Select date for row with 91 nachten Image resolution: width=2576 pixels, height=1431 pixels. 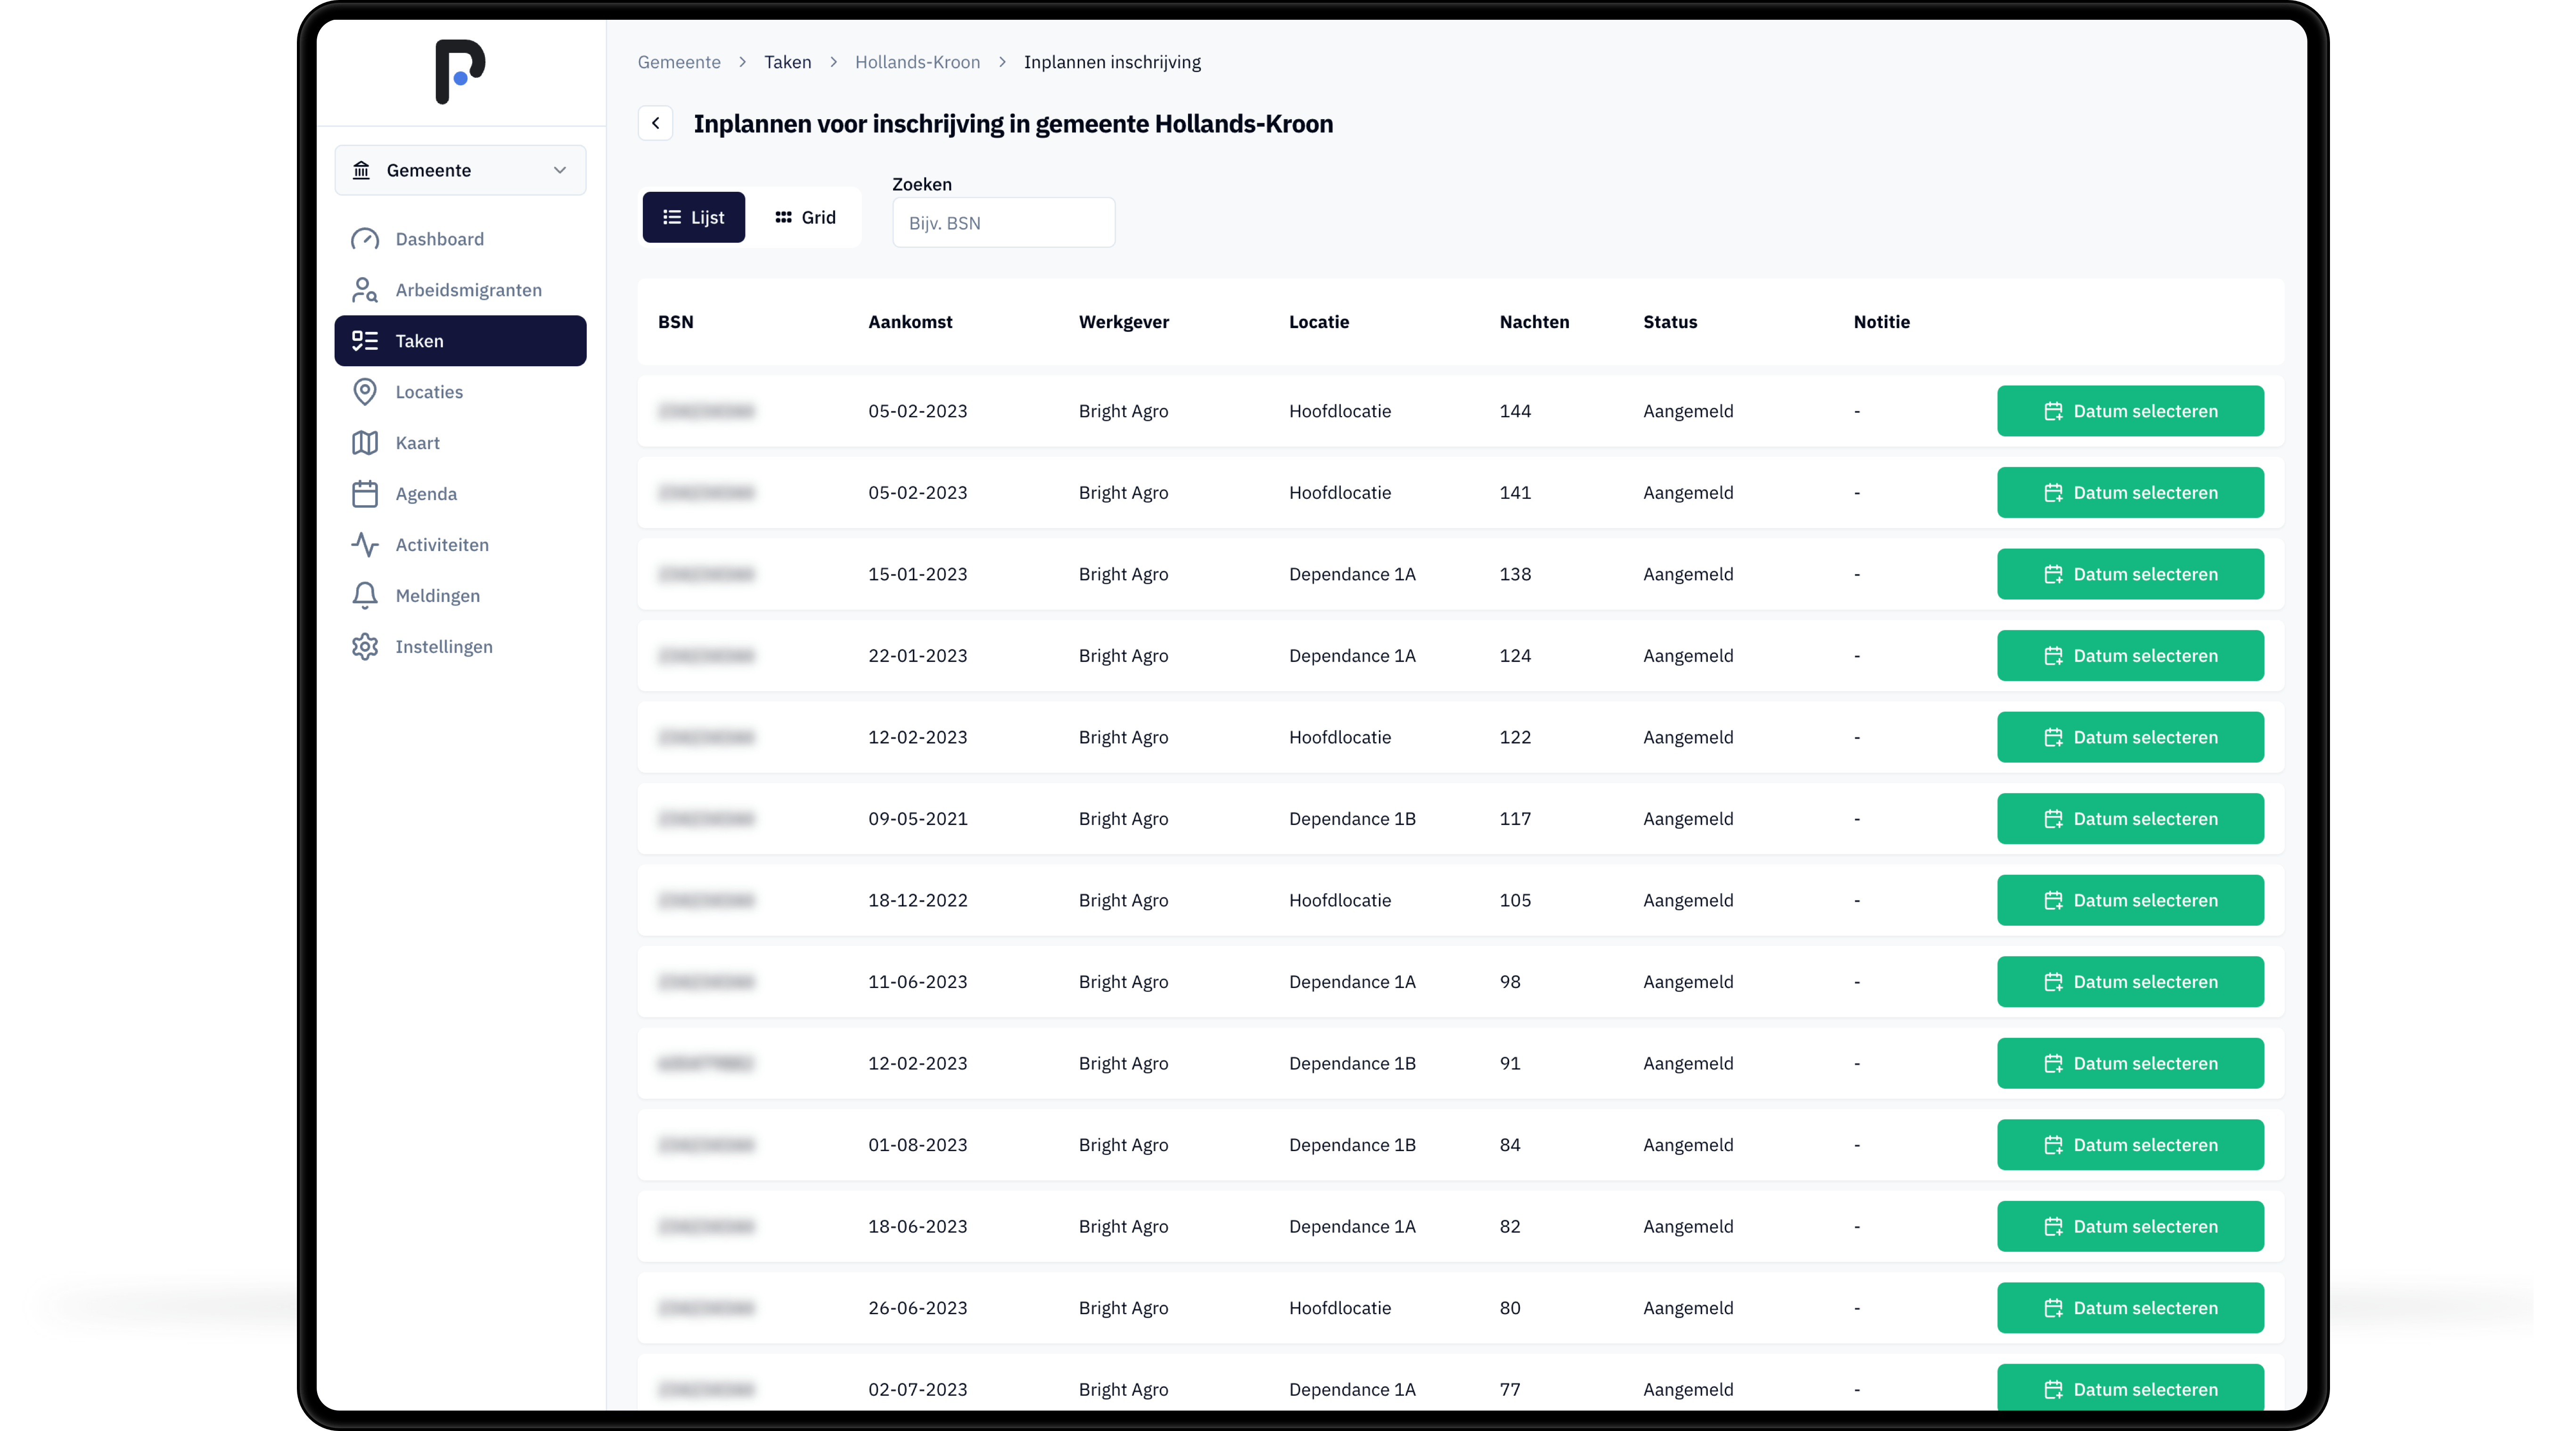click(2130, 1063)
